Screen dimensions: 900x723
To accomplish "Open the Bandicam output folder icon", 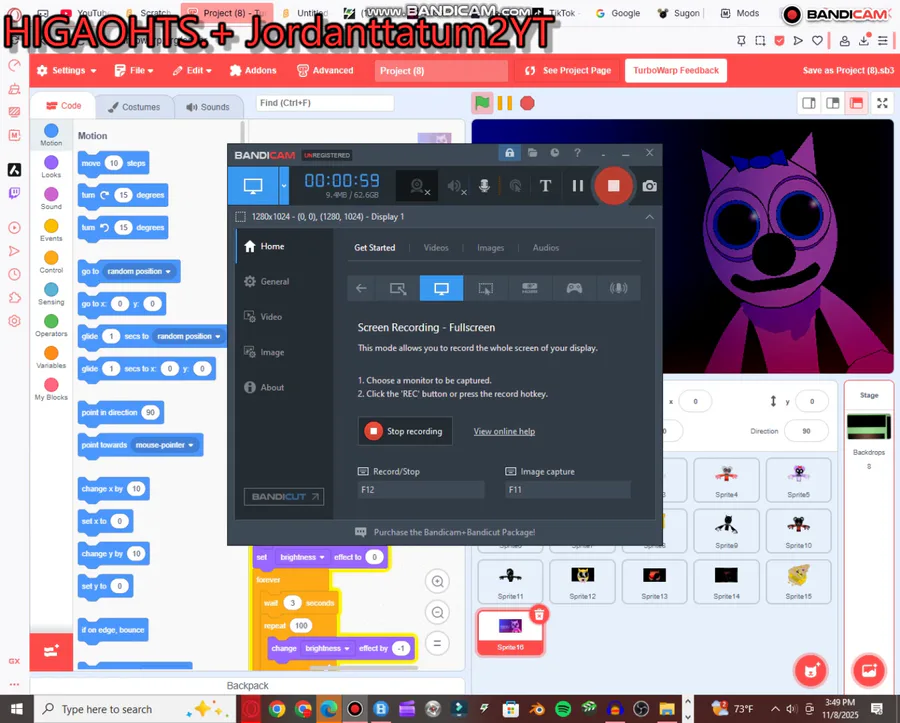I will 532,153.
